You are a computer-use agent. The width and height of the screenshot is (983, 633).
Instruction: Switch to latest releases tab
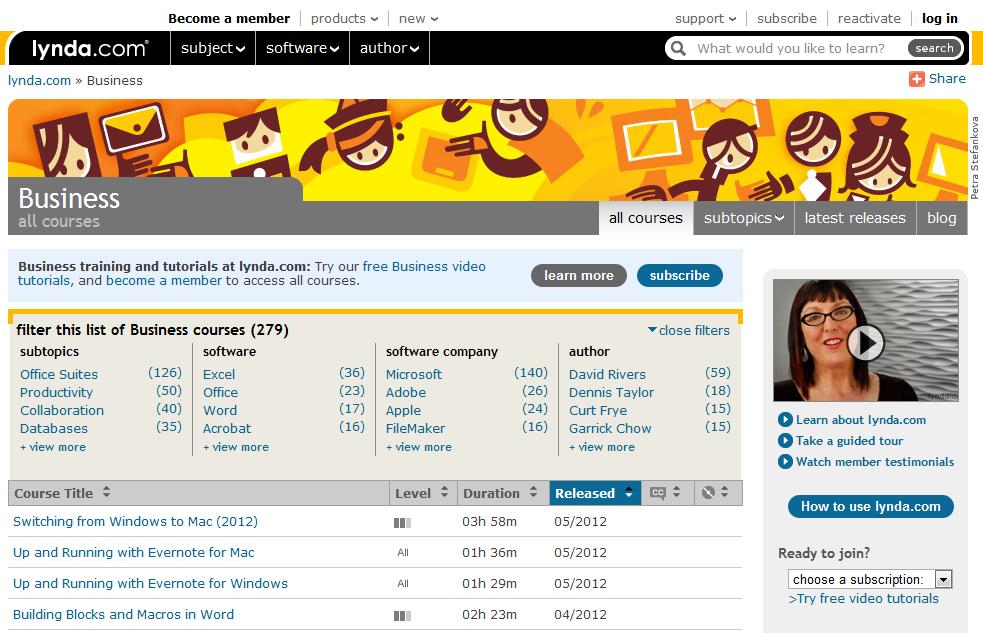click(x=855, y=218)
